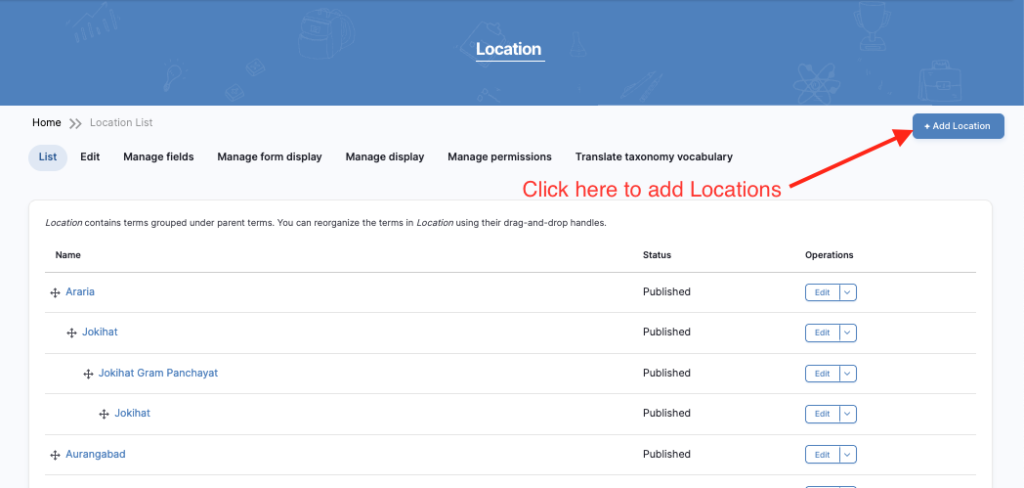Open the Araria term link
1024x488 pixels.
pos(80,292)
